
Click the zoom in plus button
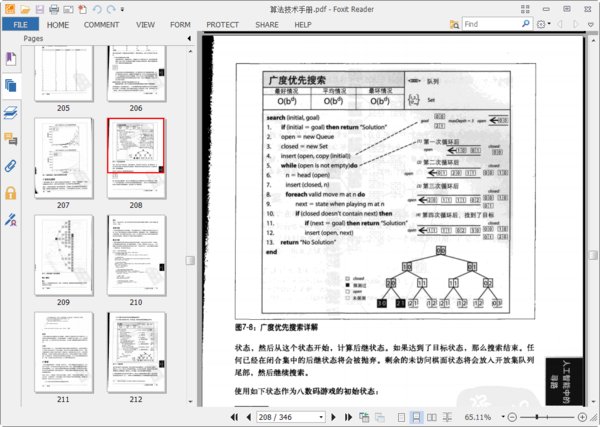pos(582,417)
